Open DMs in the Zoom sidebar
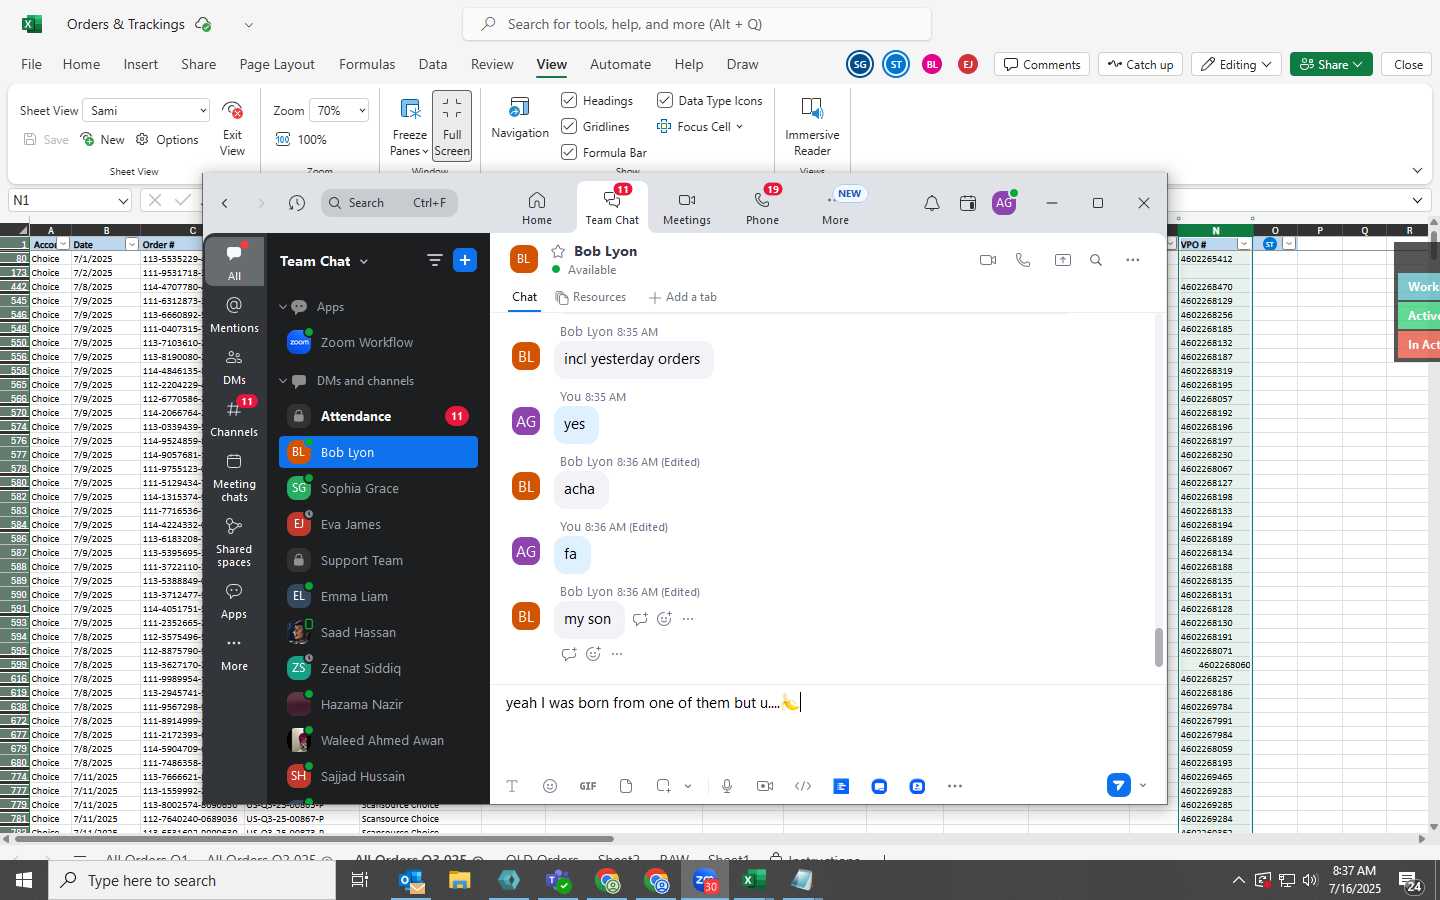The width and height of the screenshot is (1440, 900). (234, 366)
